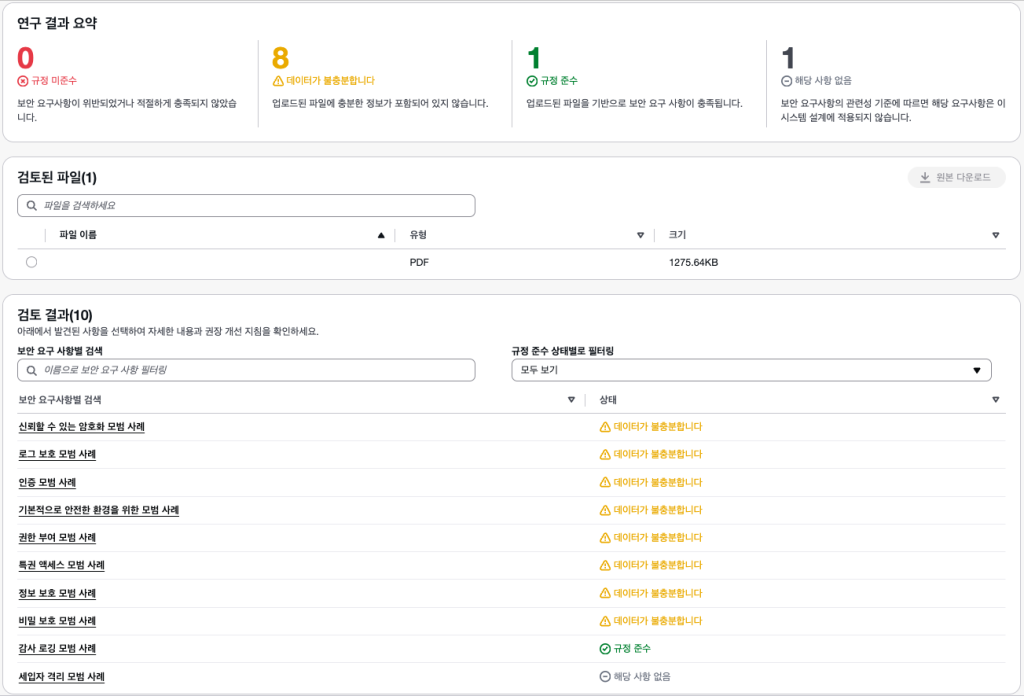Sort files by 크기 column arrow
This screenshot has width=1024, height=696.
[x=995, y=235]
